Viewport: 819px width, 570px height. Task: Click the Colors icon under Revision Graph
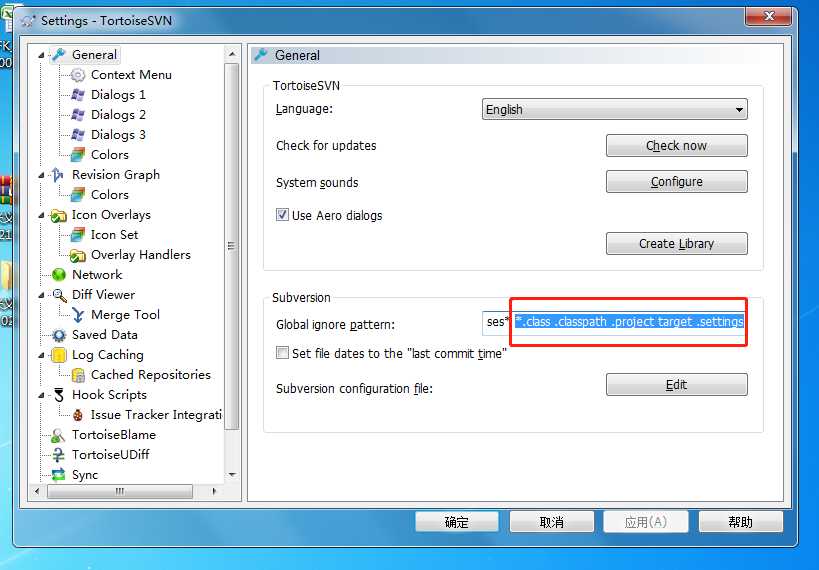click(78, 195)
